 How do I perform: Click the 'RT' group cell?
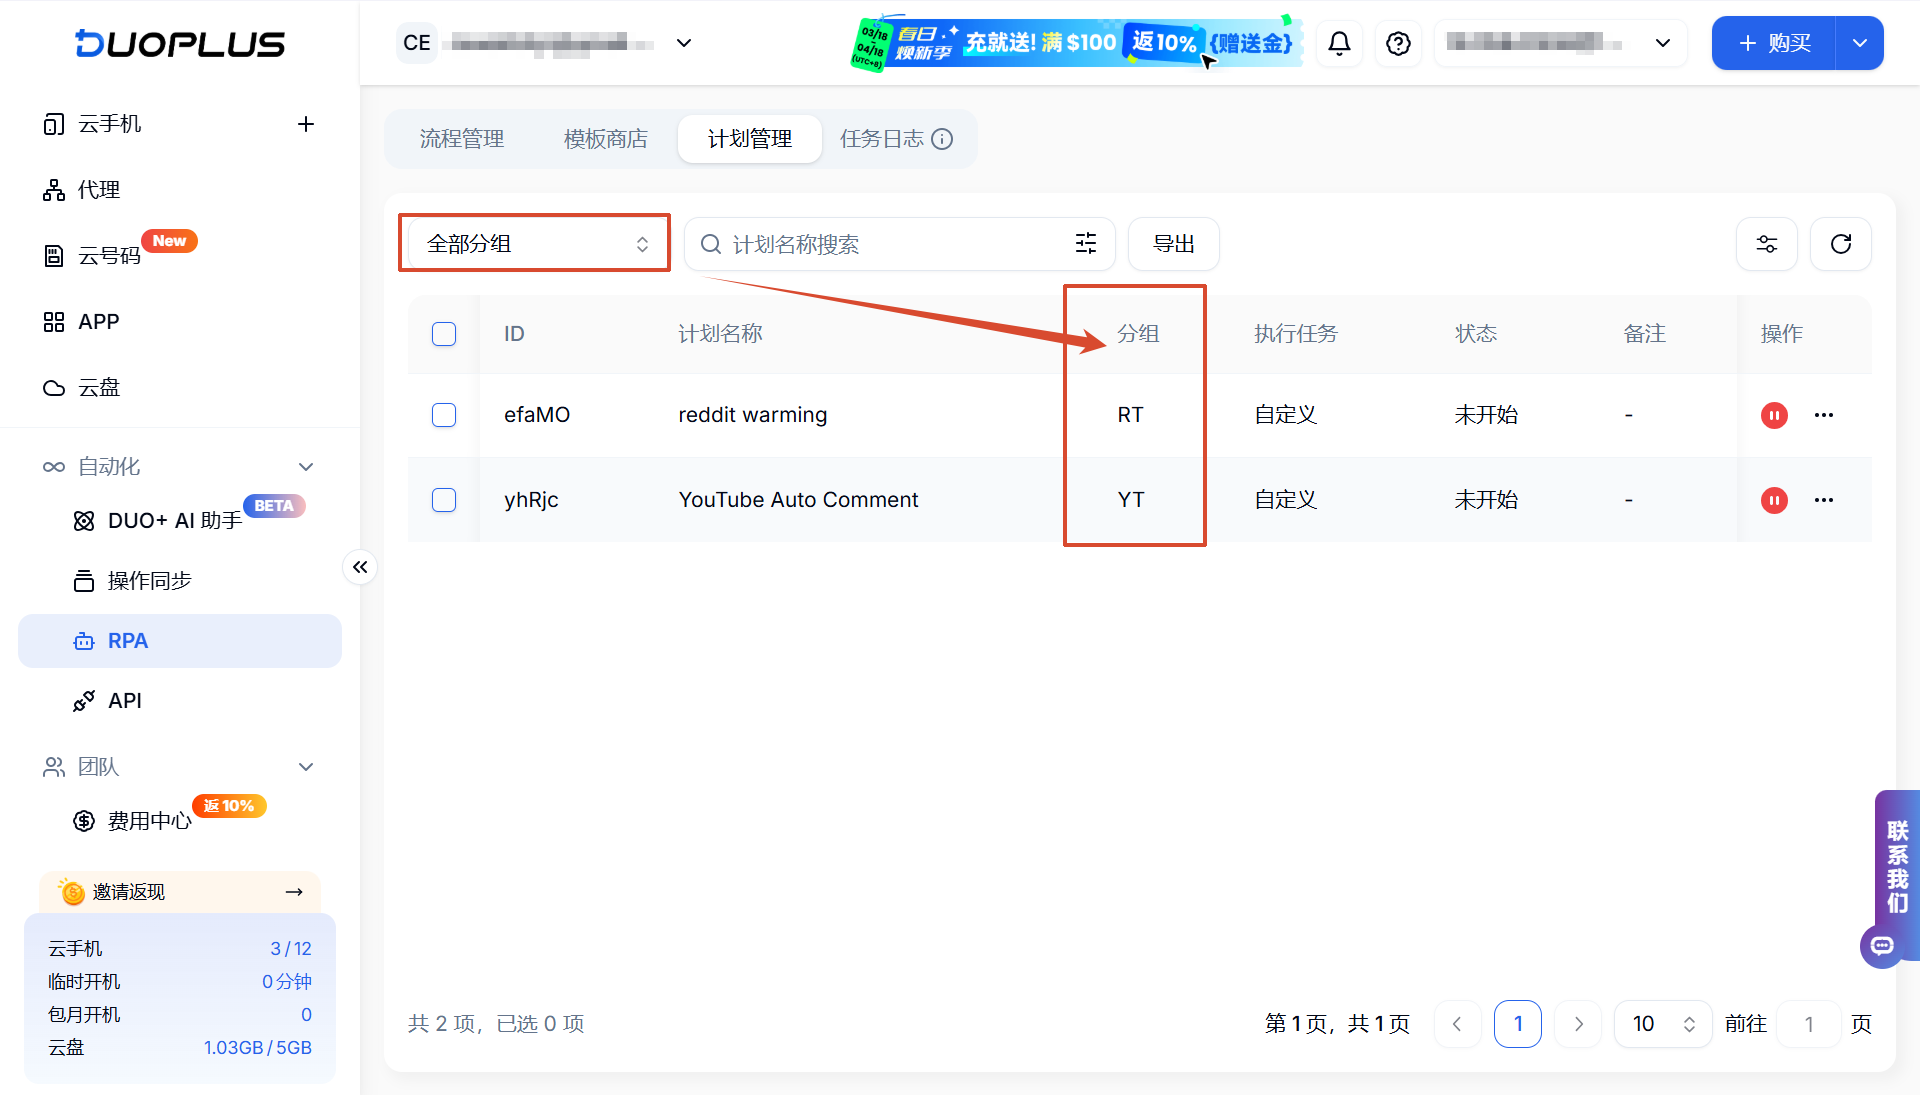pos(1130,415)
